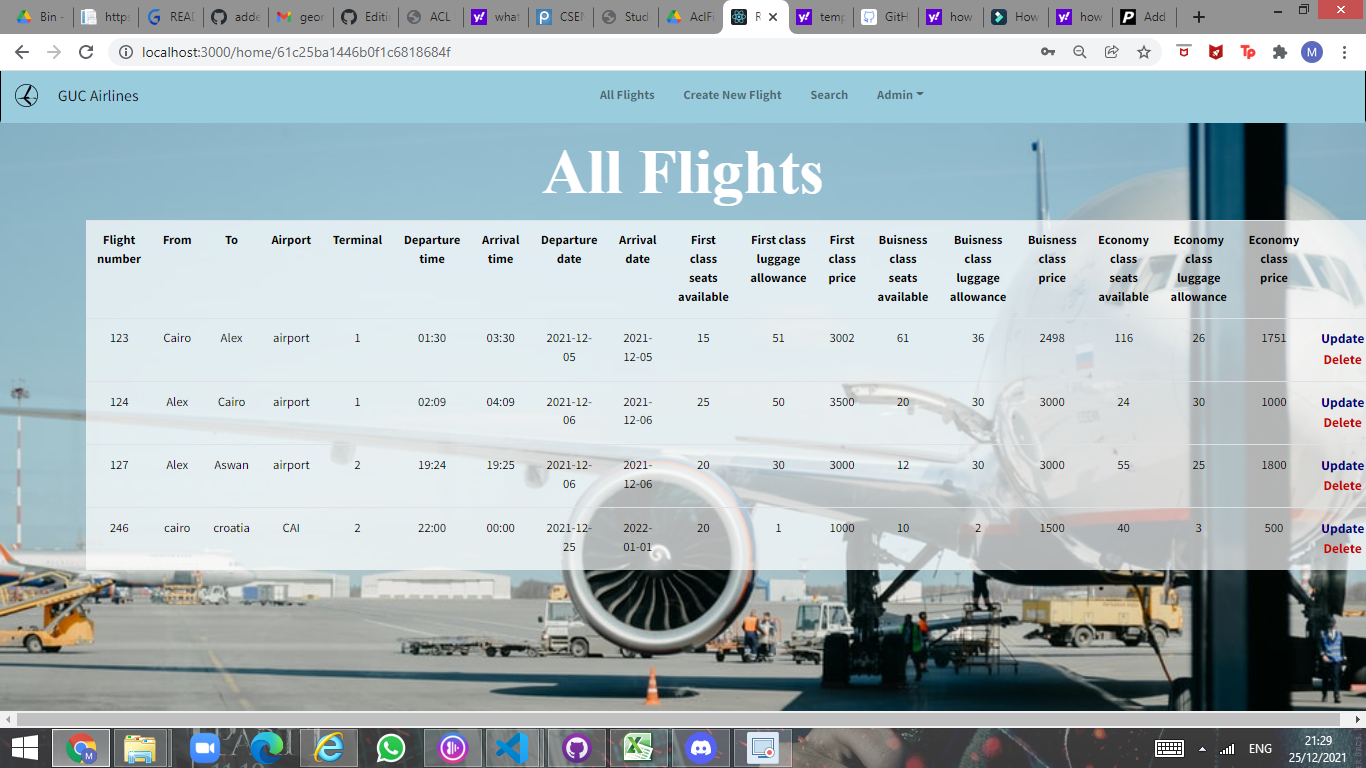Open File Explorer from the taskbar
1366x768 pixels.
pos(140,748)
